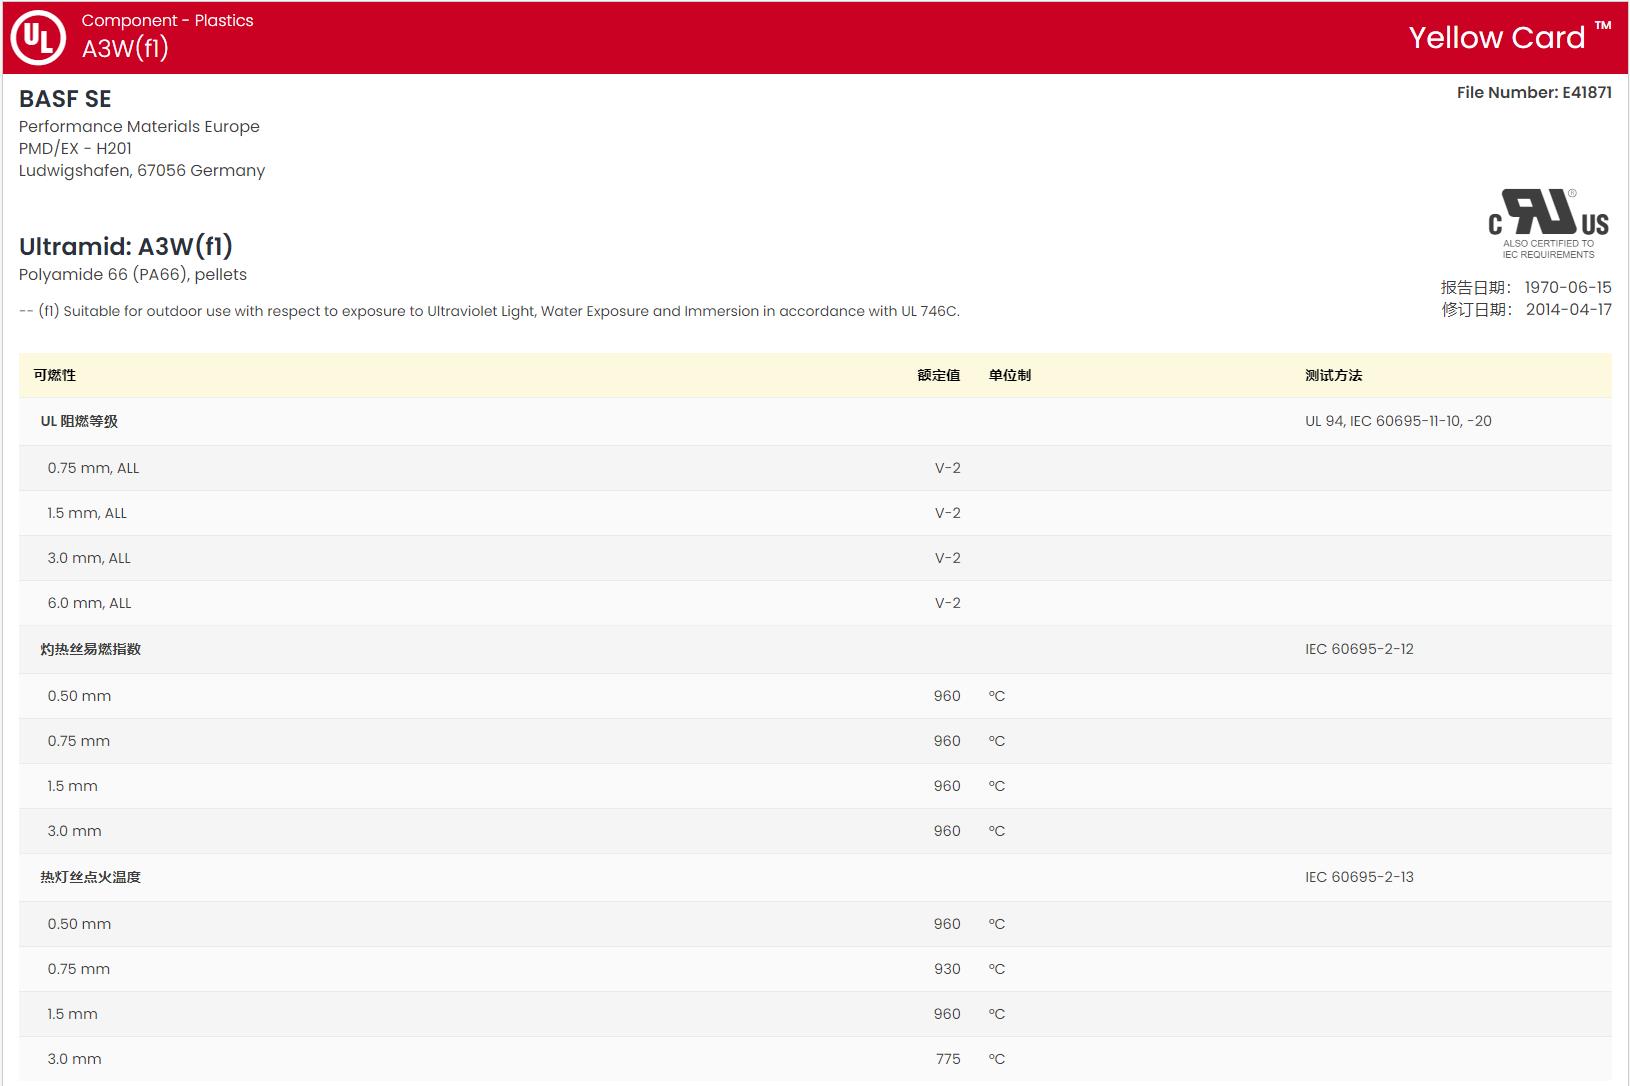Viewport: 1630px width, 1086px height.
Task: Click the 930 value in ignition temperature
Action: (x=947, y=969)
